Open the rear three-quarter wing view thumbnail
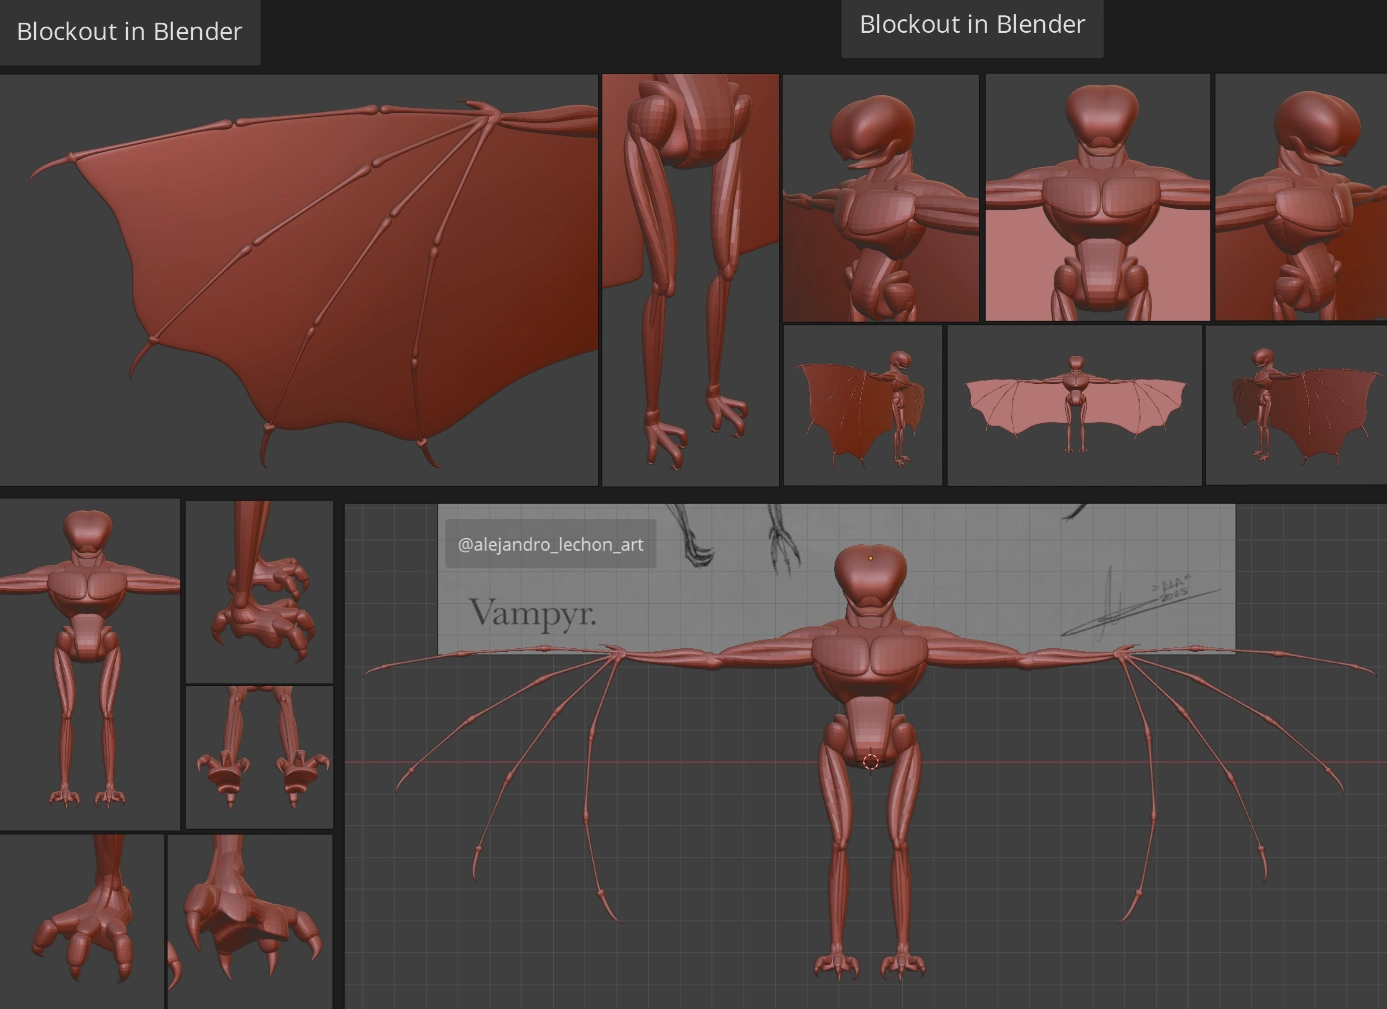Screen dimensions: 1387x1009 pos(1295,404)
